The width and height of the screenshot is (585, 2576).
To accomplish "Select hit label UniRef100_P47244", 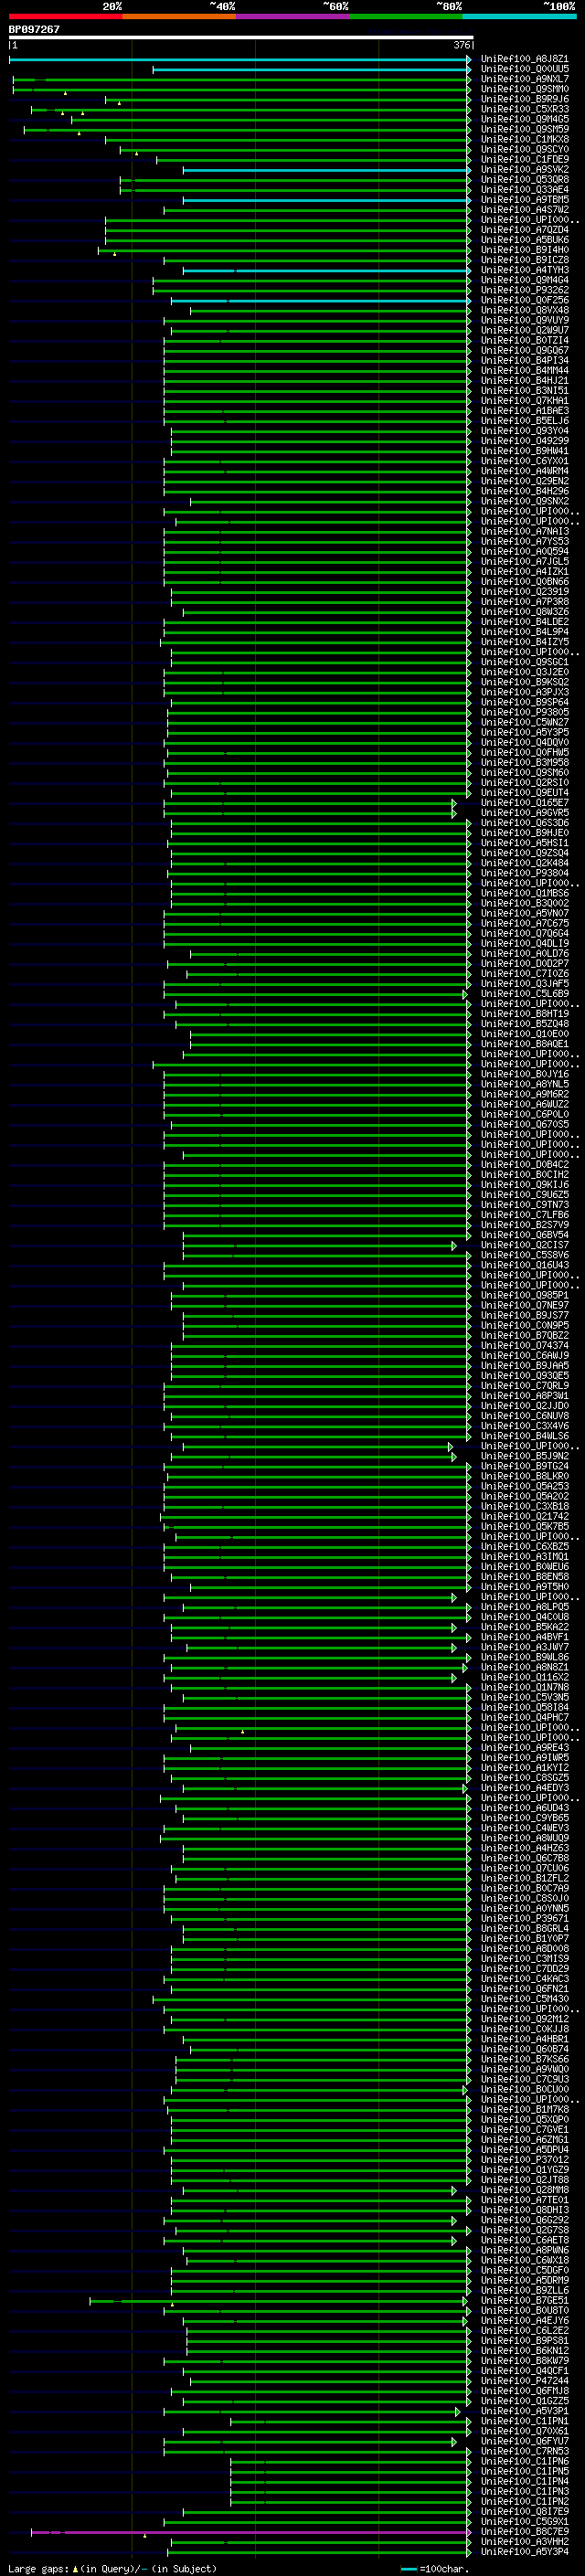I will click(525, 2381).
